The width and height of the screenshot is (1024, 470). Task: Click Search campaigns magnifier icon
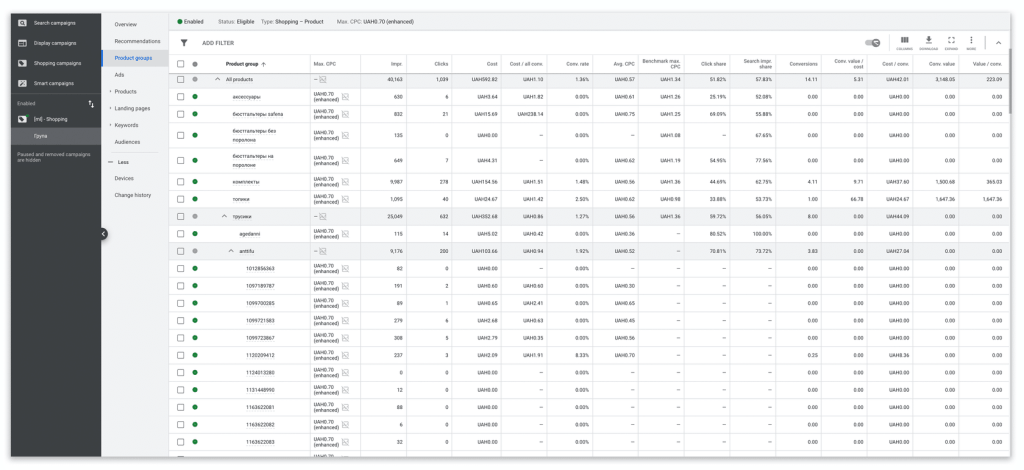(22, 22)
